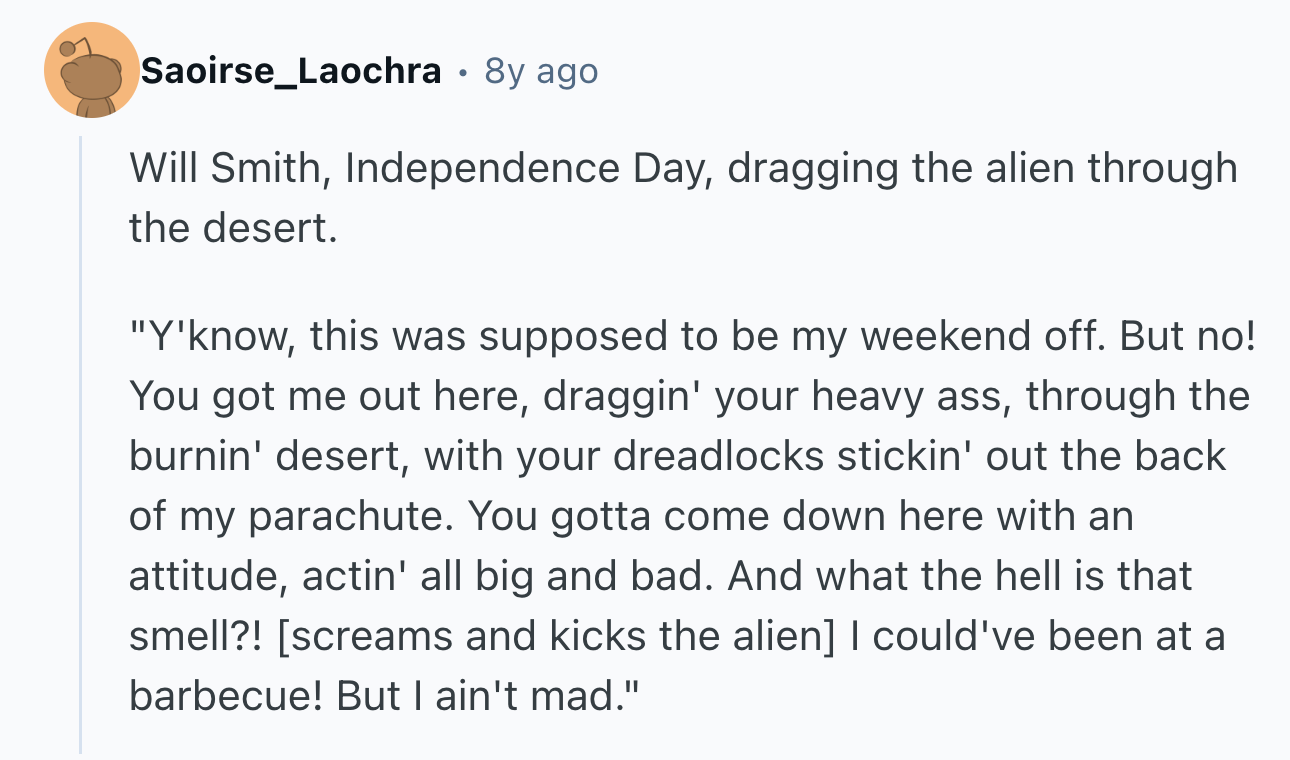Viewport: 1290px width, 760px height.
Task: Click the separator dot before "8y ago"
Action: [462, 72]
